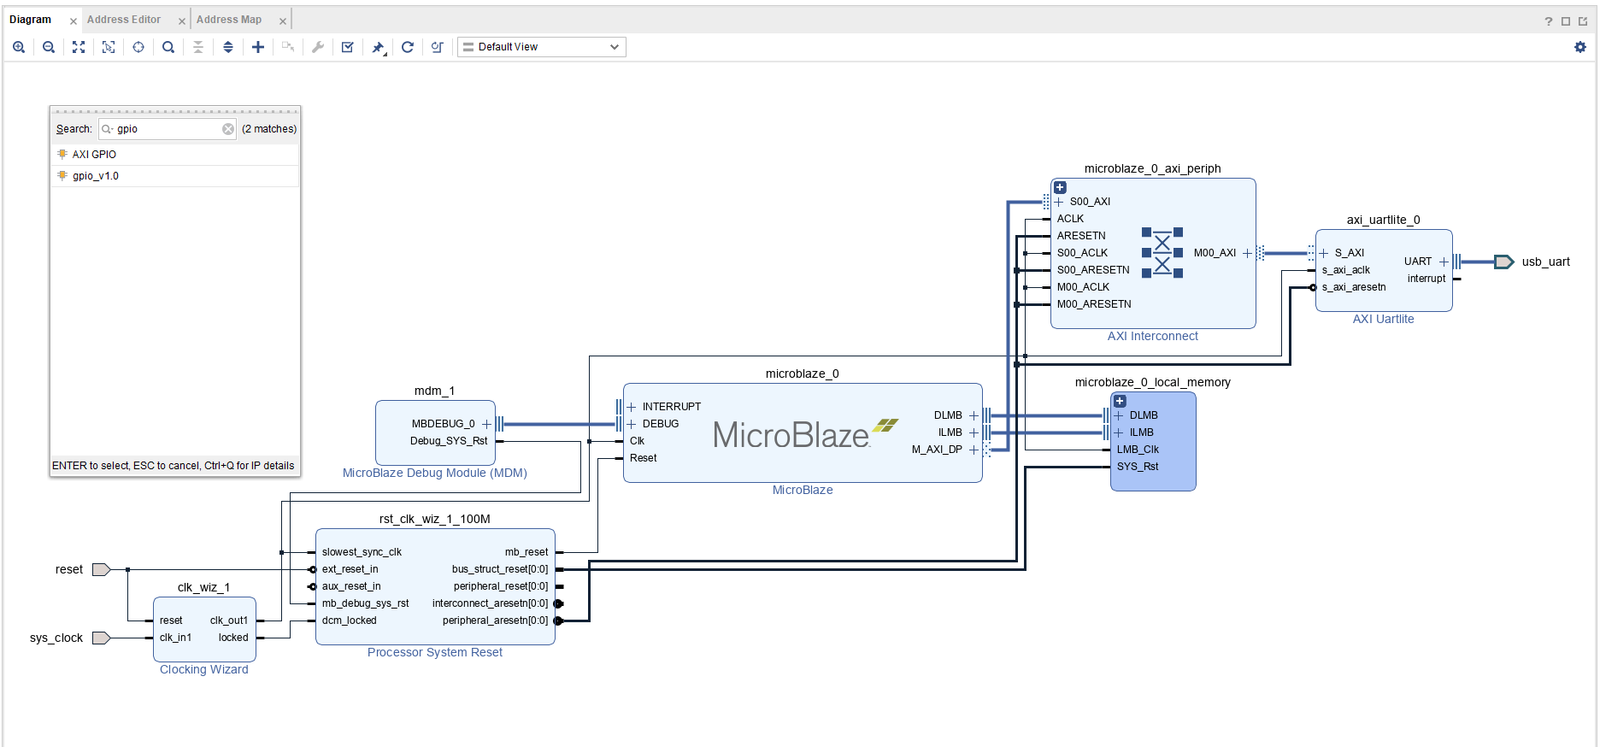Expand the microblaze_0_axi_periph block

[1060, 187]
